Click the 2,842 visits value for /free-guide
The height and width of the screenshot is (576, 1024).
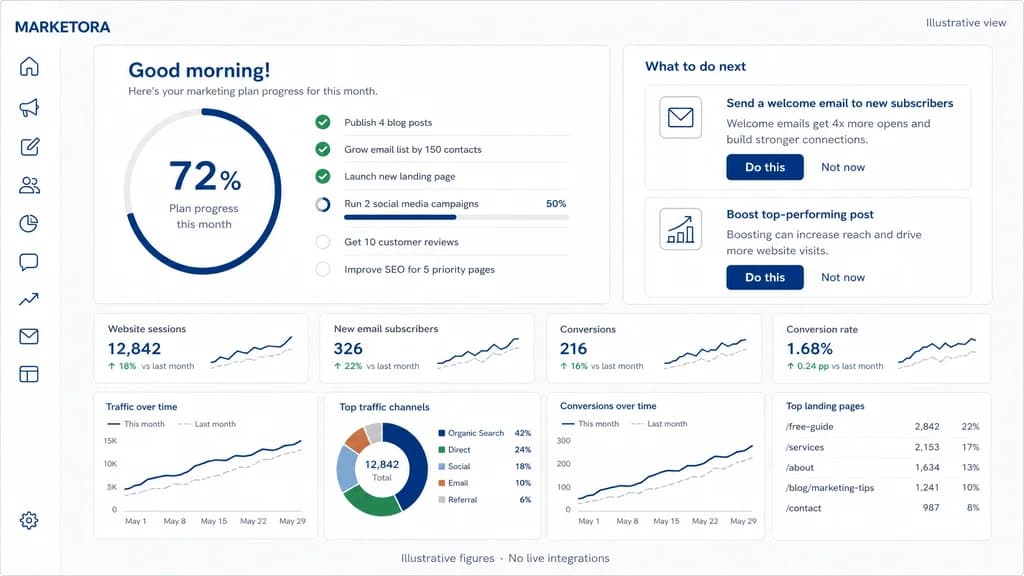coord(927,426)
